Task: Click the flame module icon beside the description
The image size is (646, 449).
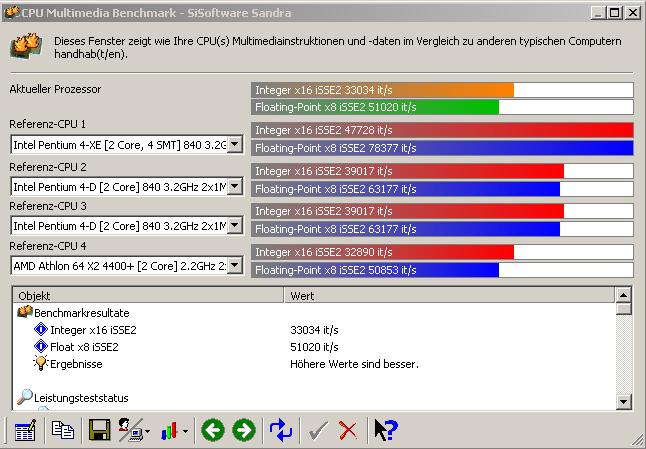Action: (x=26, y=46)
